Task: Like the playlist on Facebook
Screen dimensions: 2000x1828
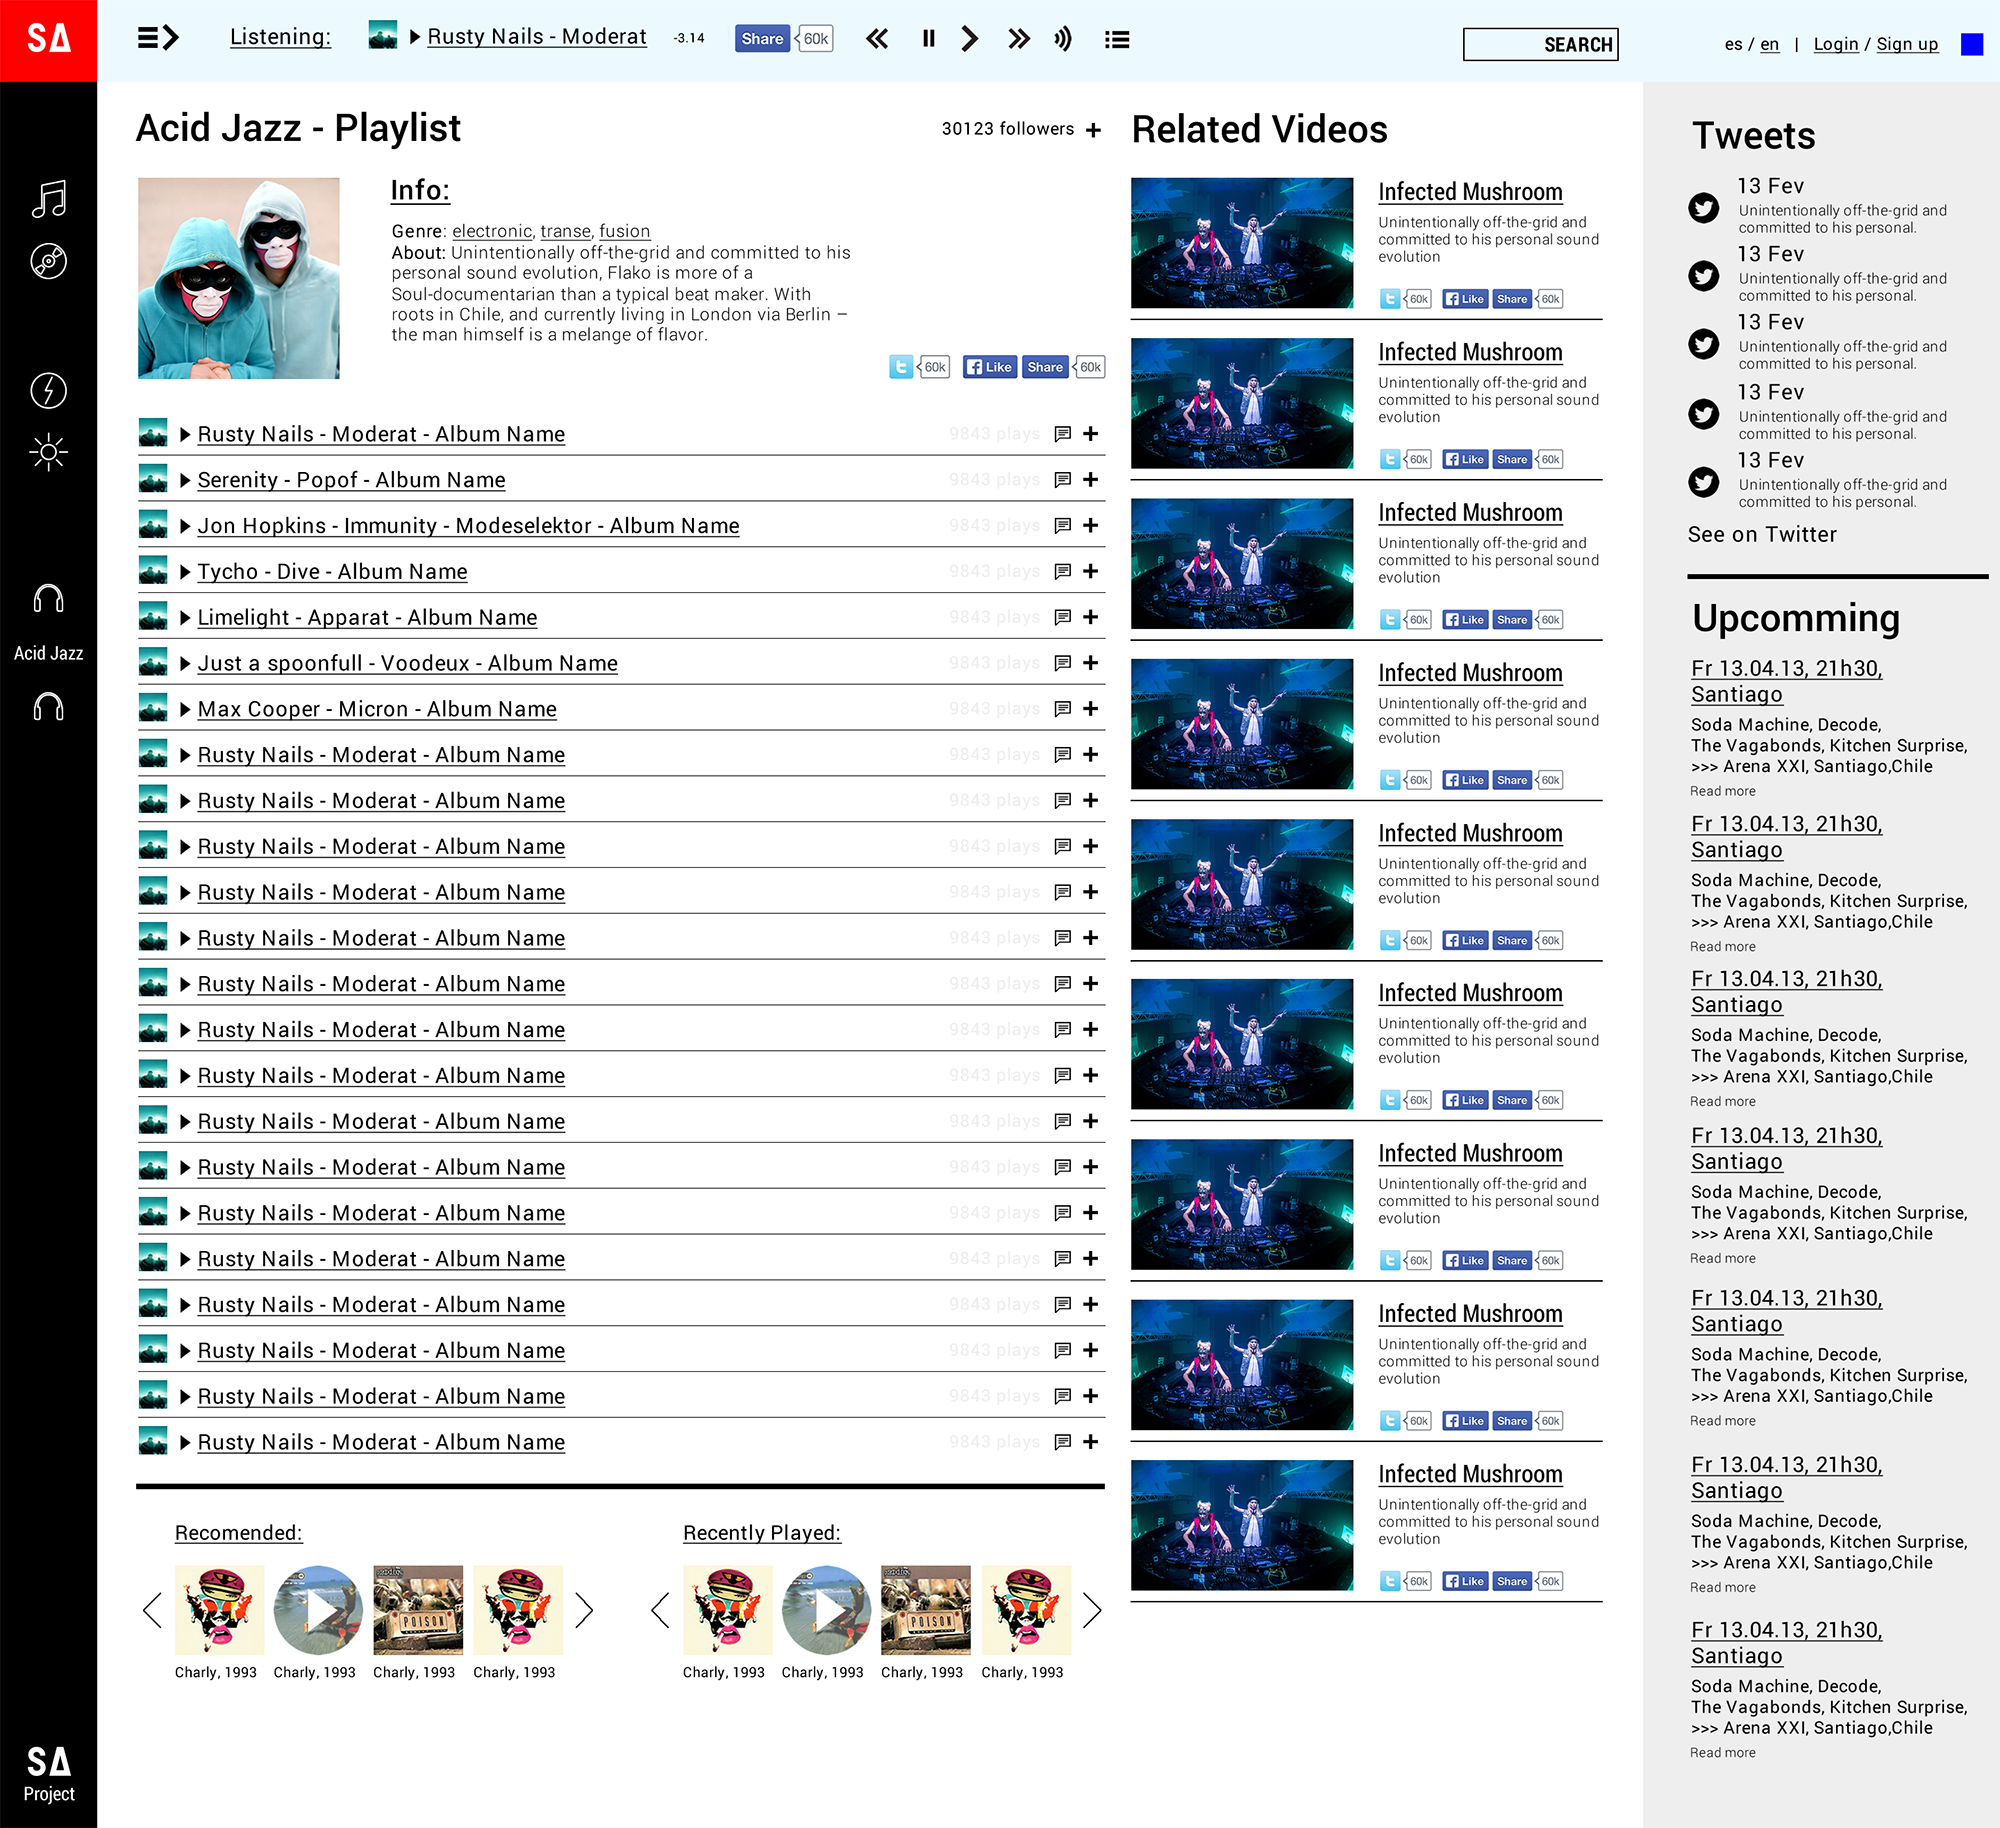Action: (990, 367)
